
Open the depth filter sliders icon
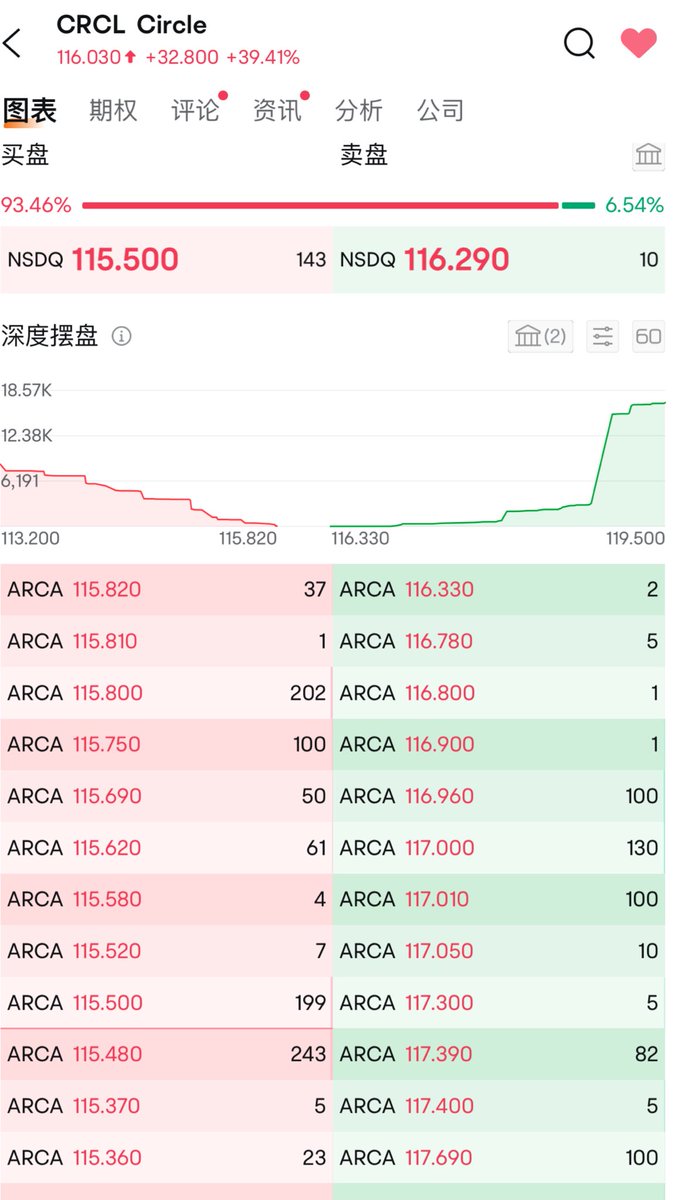[602, 336]
